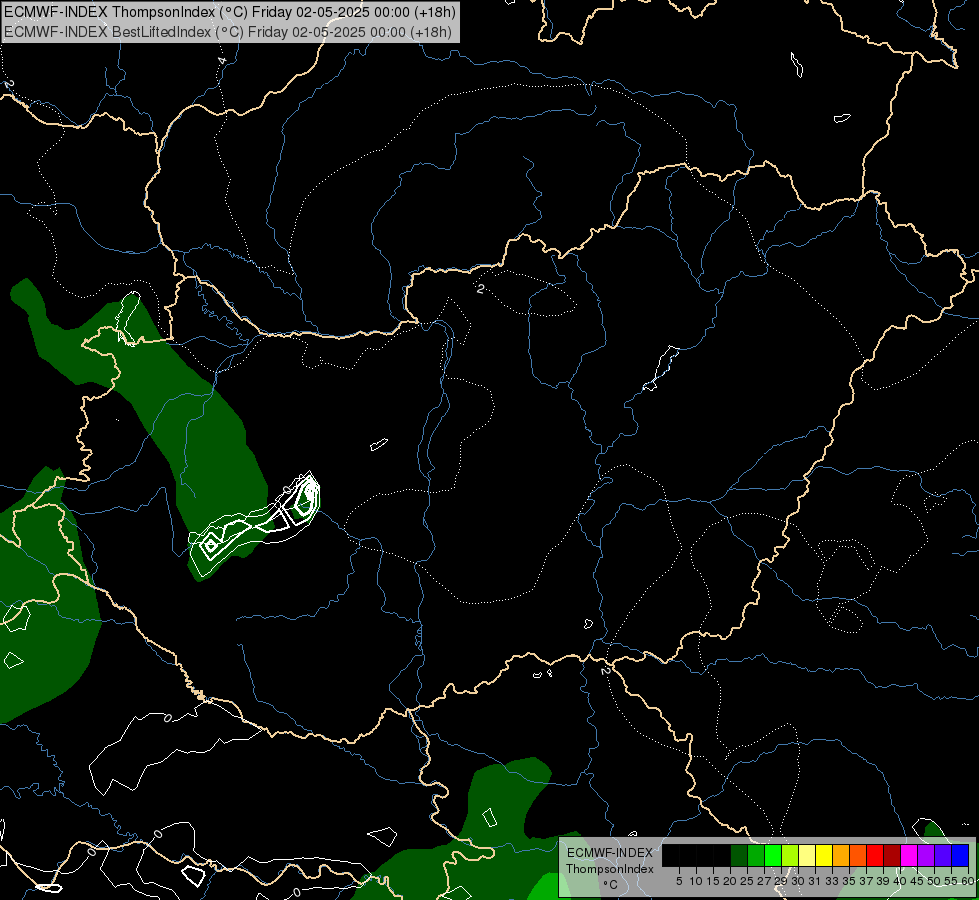
Task: Pick the pale yellow 30–31 legend swatch
Action: 807,855
